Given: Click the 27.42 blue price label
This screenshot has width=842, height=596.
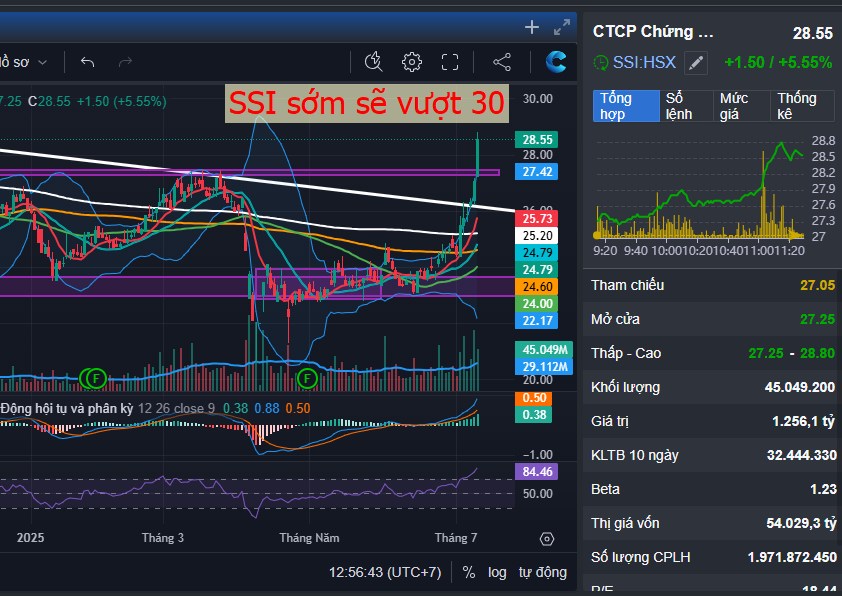Looking at the screenshot, I should coord(537,172).
